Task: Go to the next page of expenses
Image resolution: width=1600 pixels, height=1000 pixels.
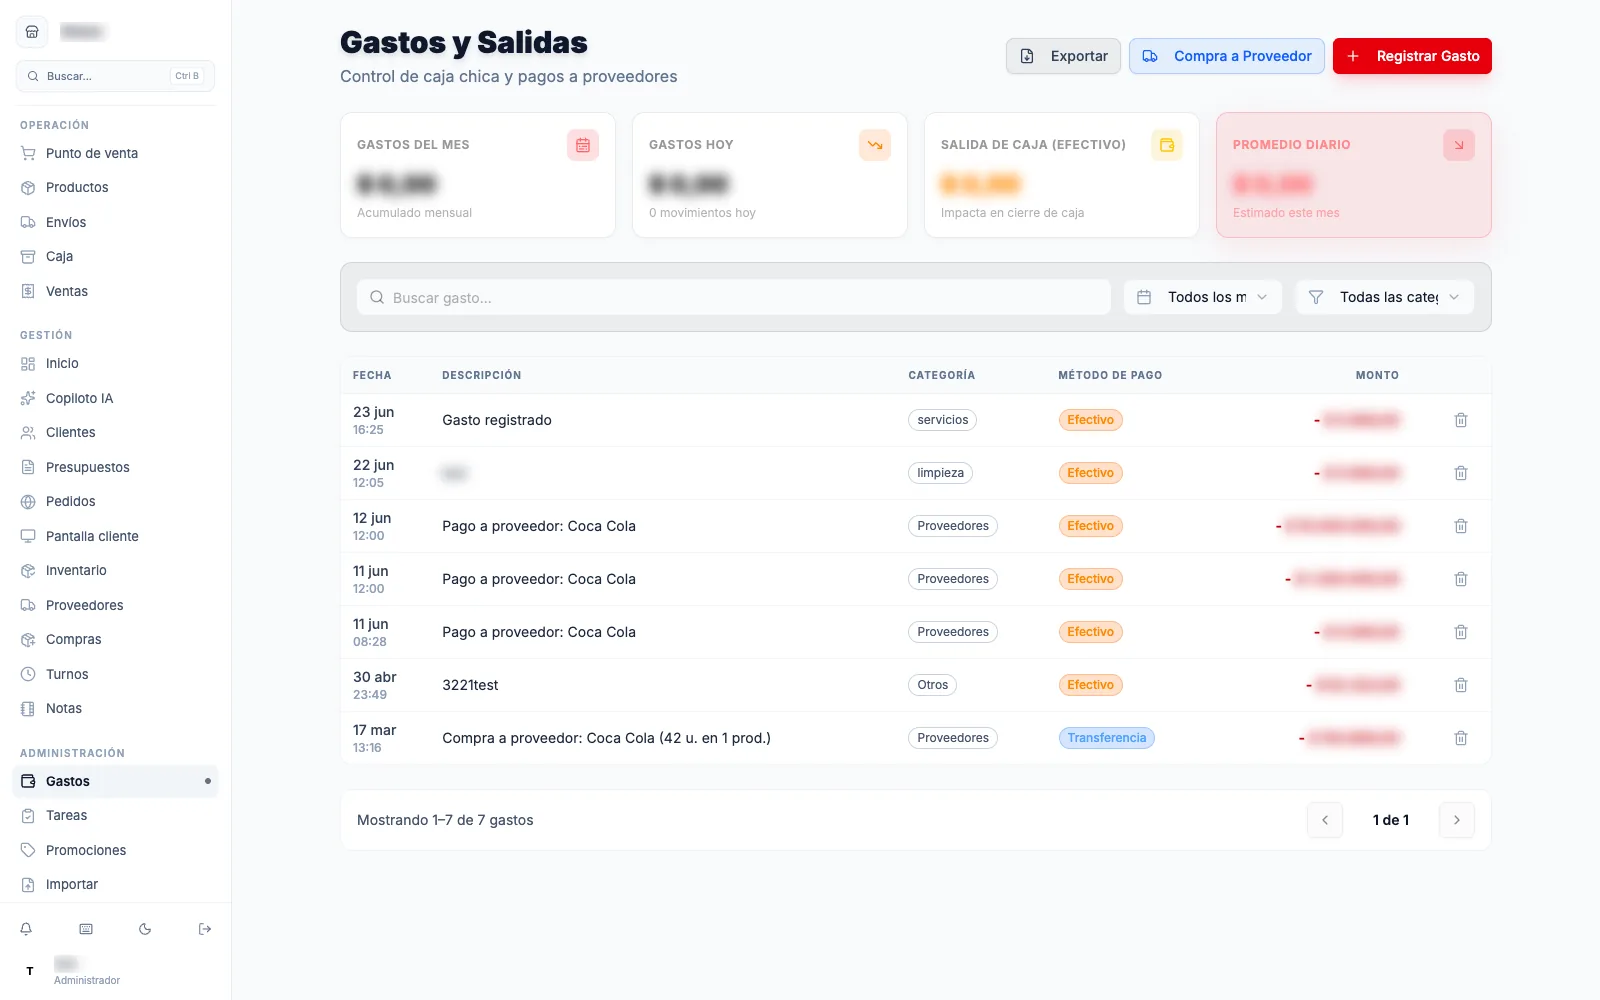Action: (x=1457, y=820)
